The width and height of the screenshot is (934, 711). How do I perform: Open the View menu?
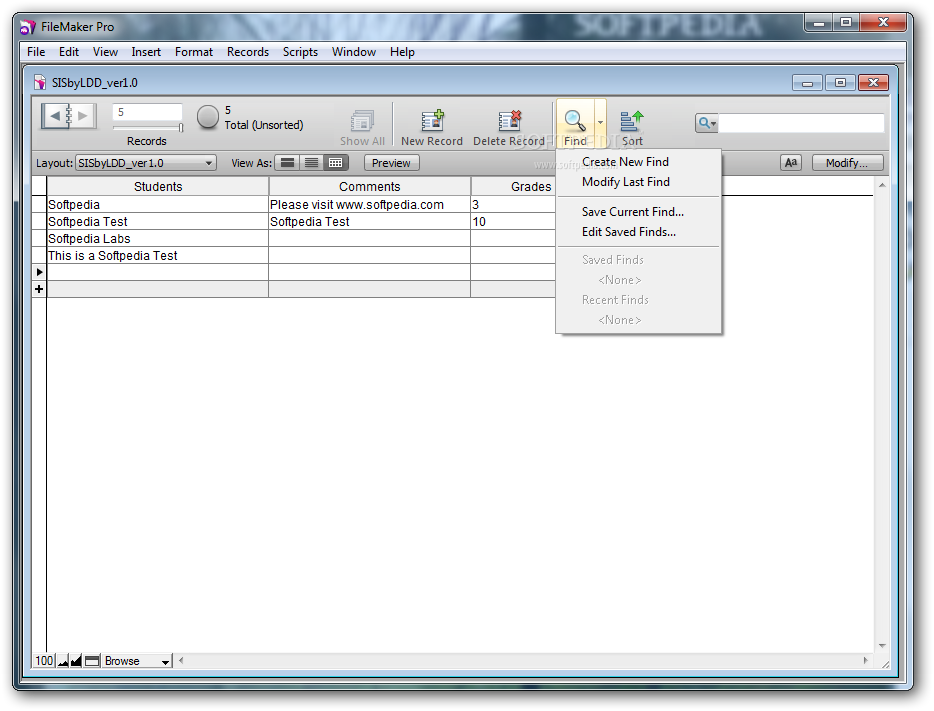pos(105,52)
